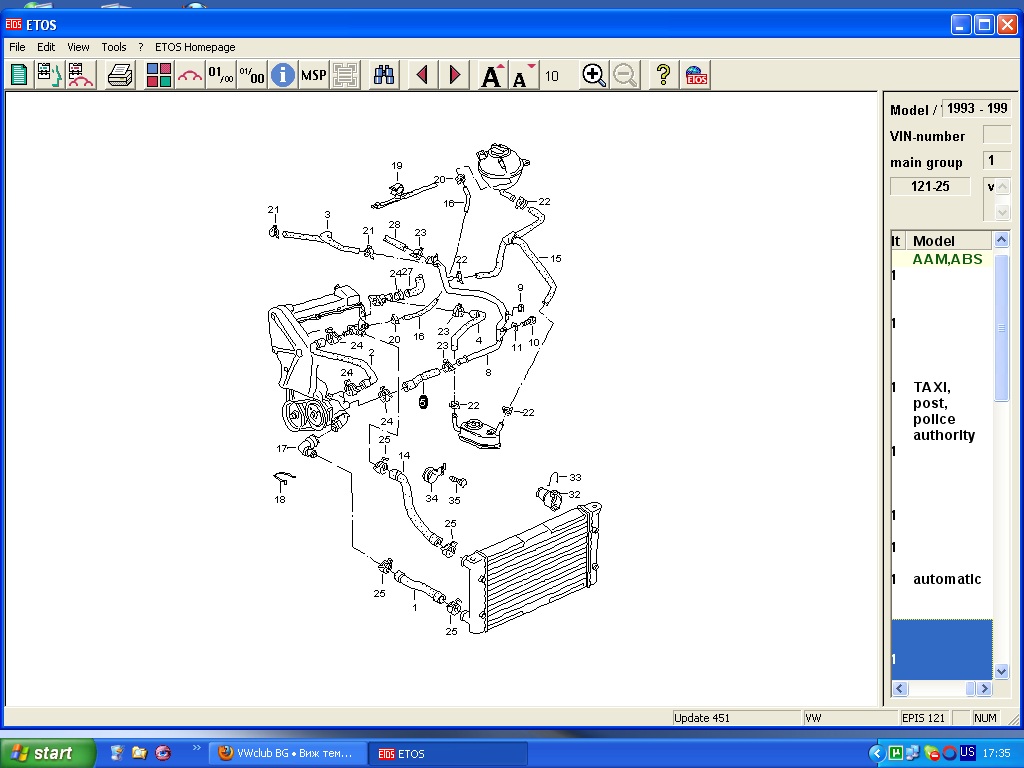Go to next page with the right red arrow
Viewport: 1024px width, 768px height.
point(455,75)
